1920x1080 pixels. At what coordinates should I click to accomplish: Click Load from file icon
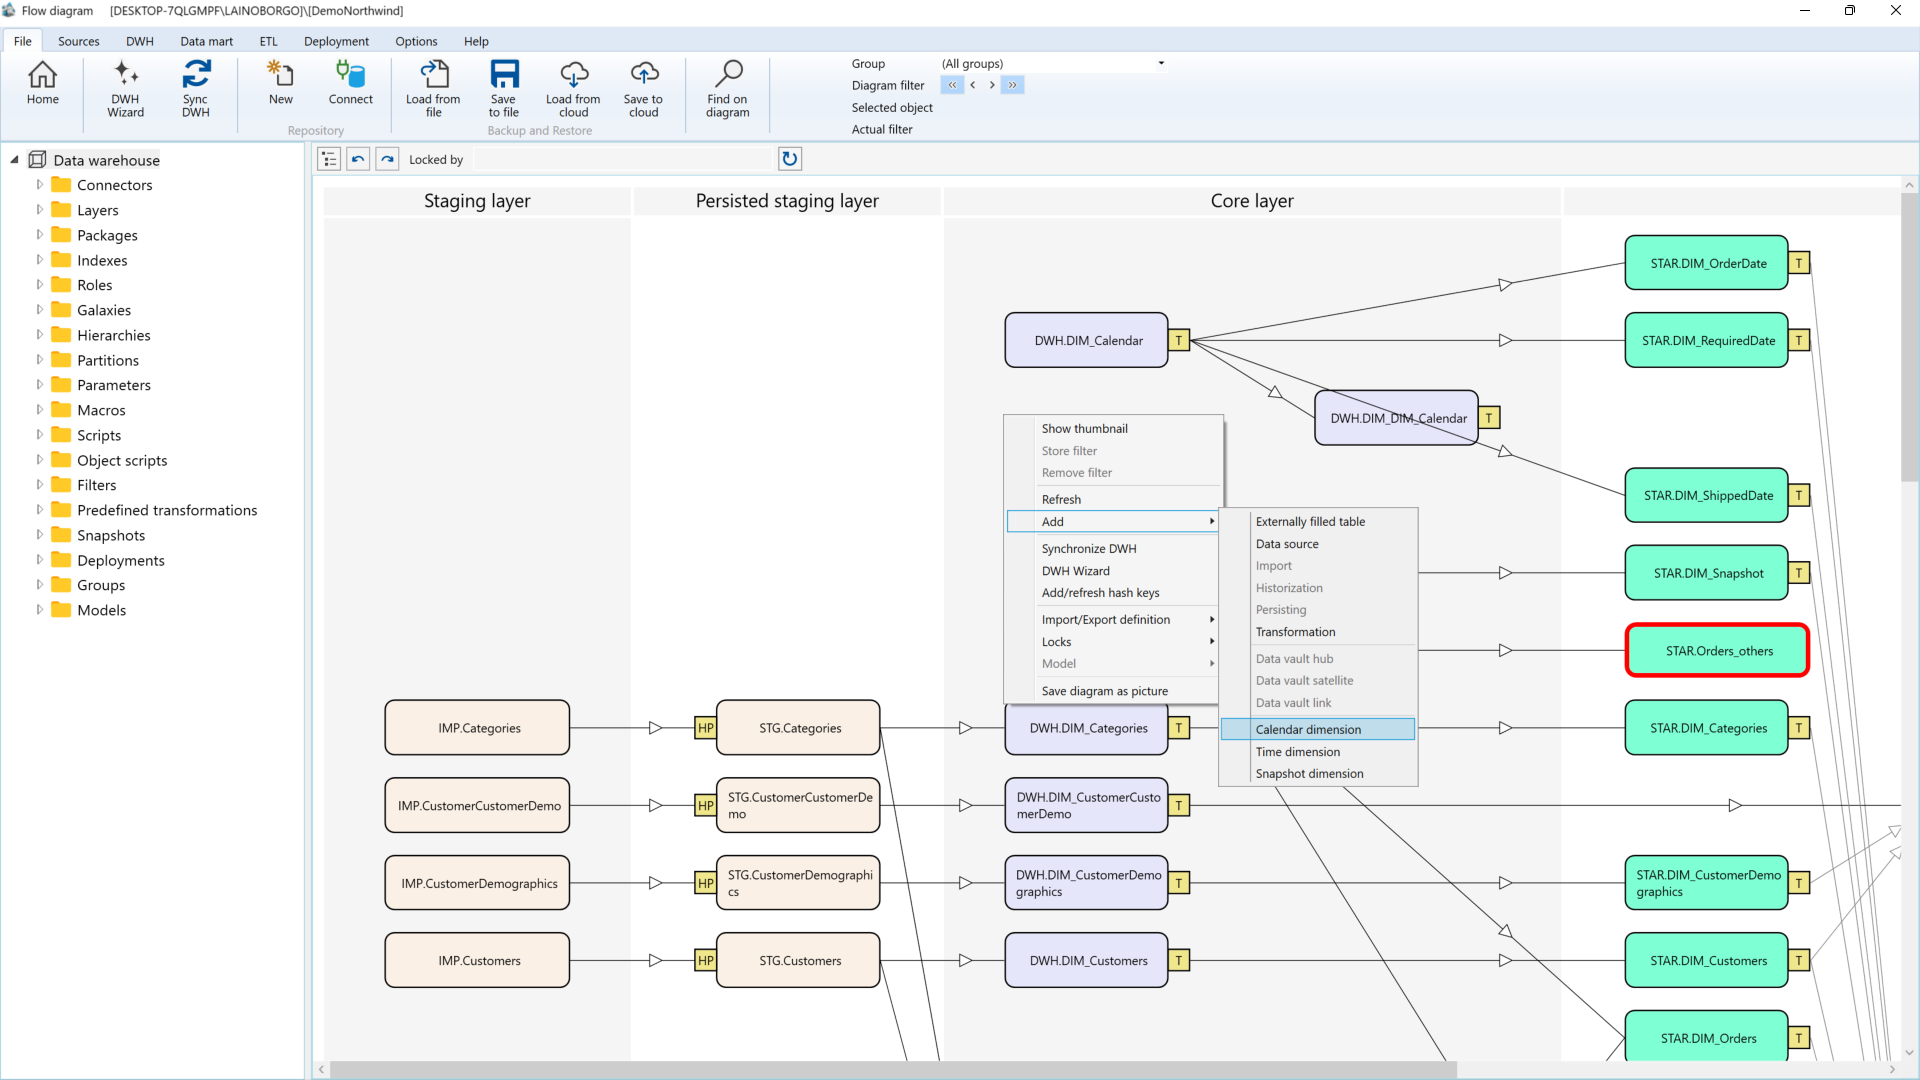click(433, 89)
